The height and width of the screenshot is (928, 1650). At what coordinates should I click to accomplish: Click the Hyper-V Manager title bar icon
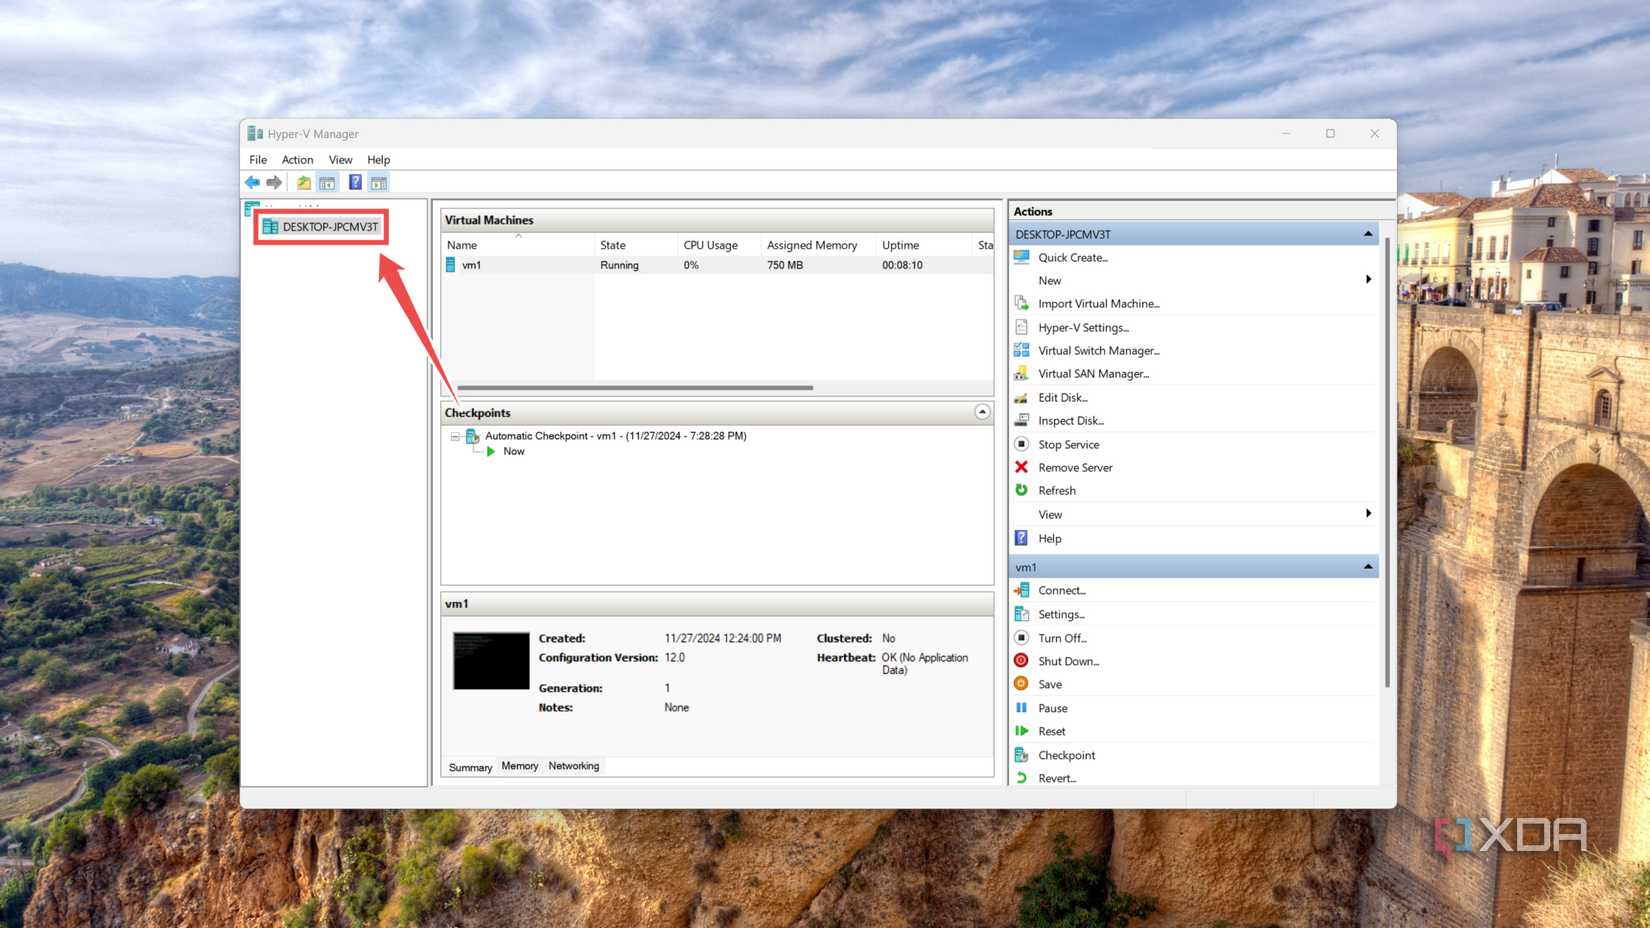pyautogui.click(x=255, y=134)
